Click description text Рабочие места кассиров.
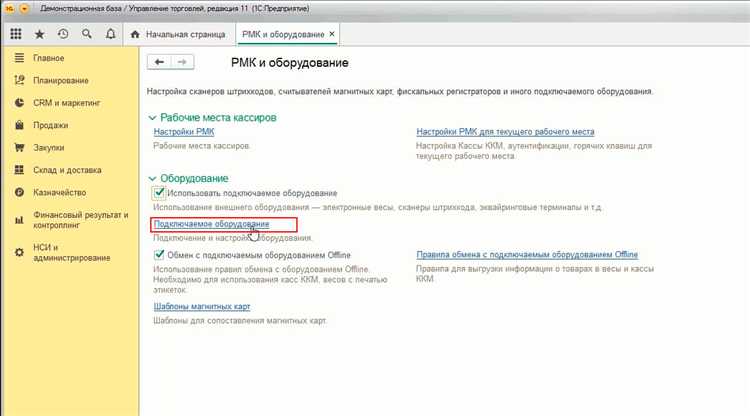Viewport: 750px width, 416px height. [x=201, y=146]
